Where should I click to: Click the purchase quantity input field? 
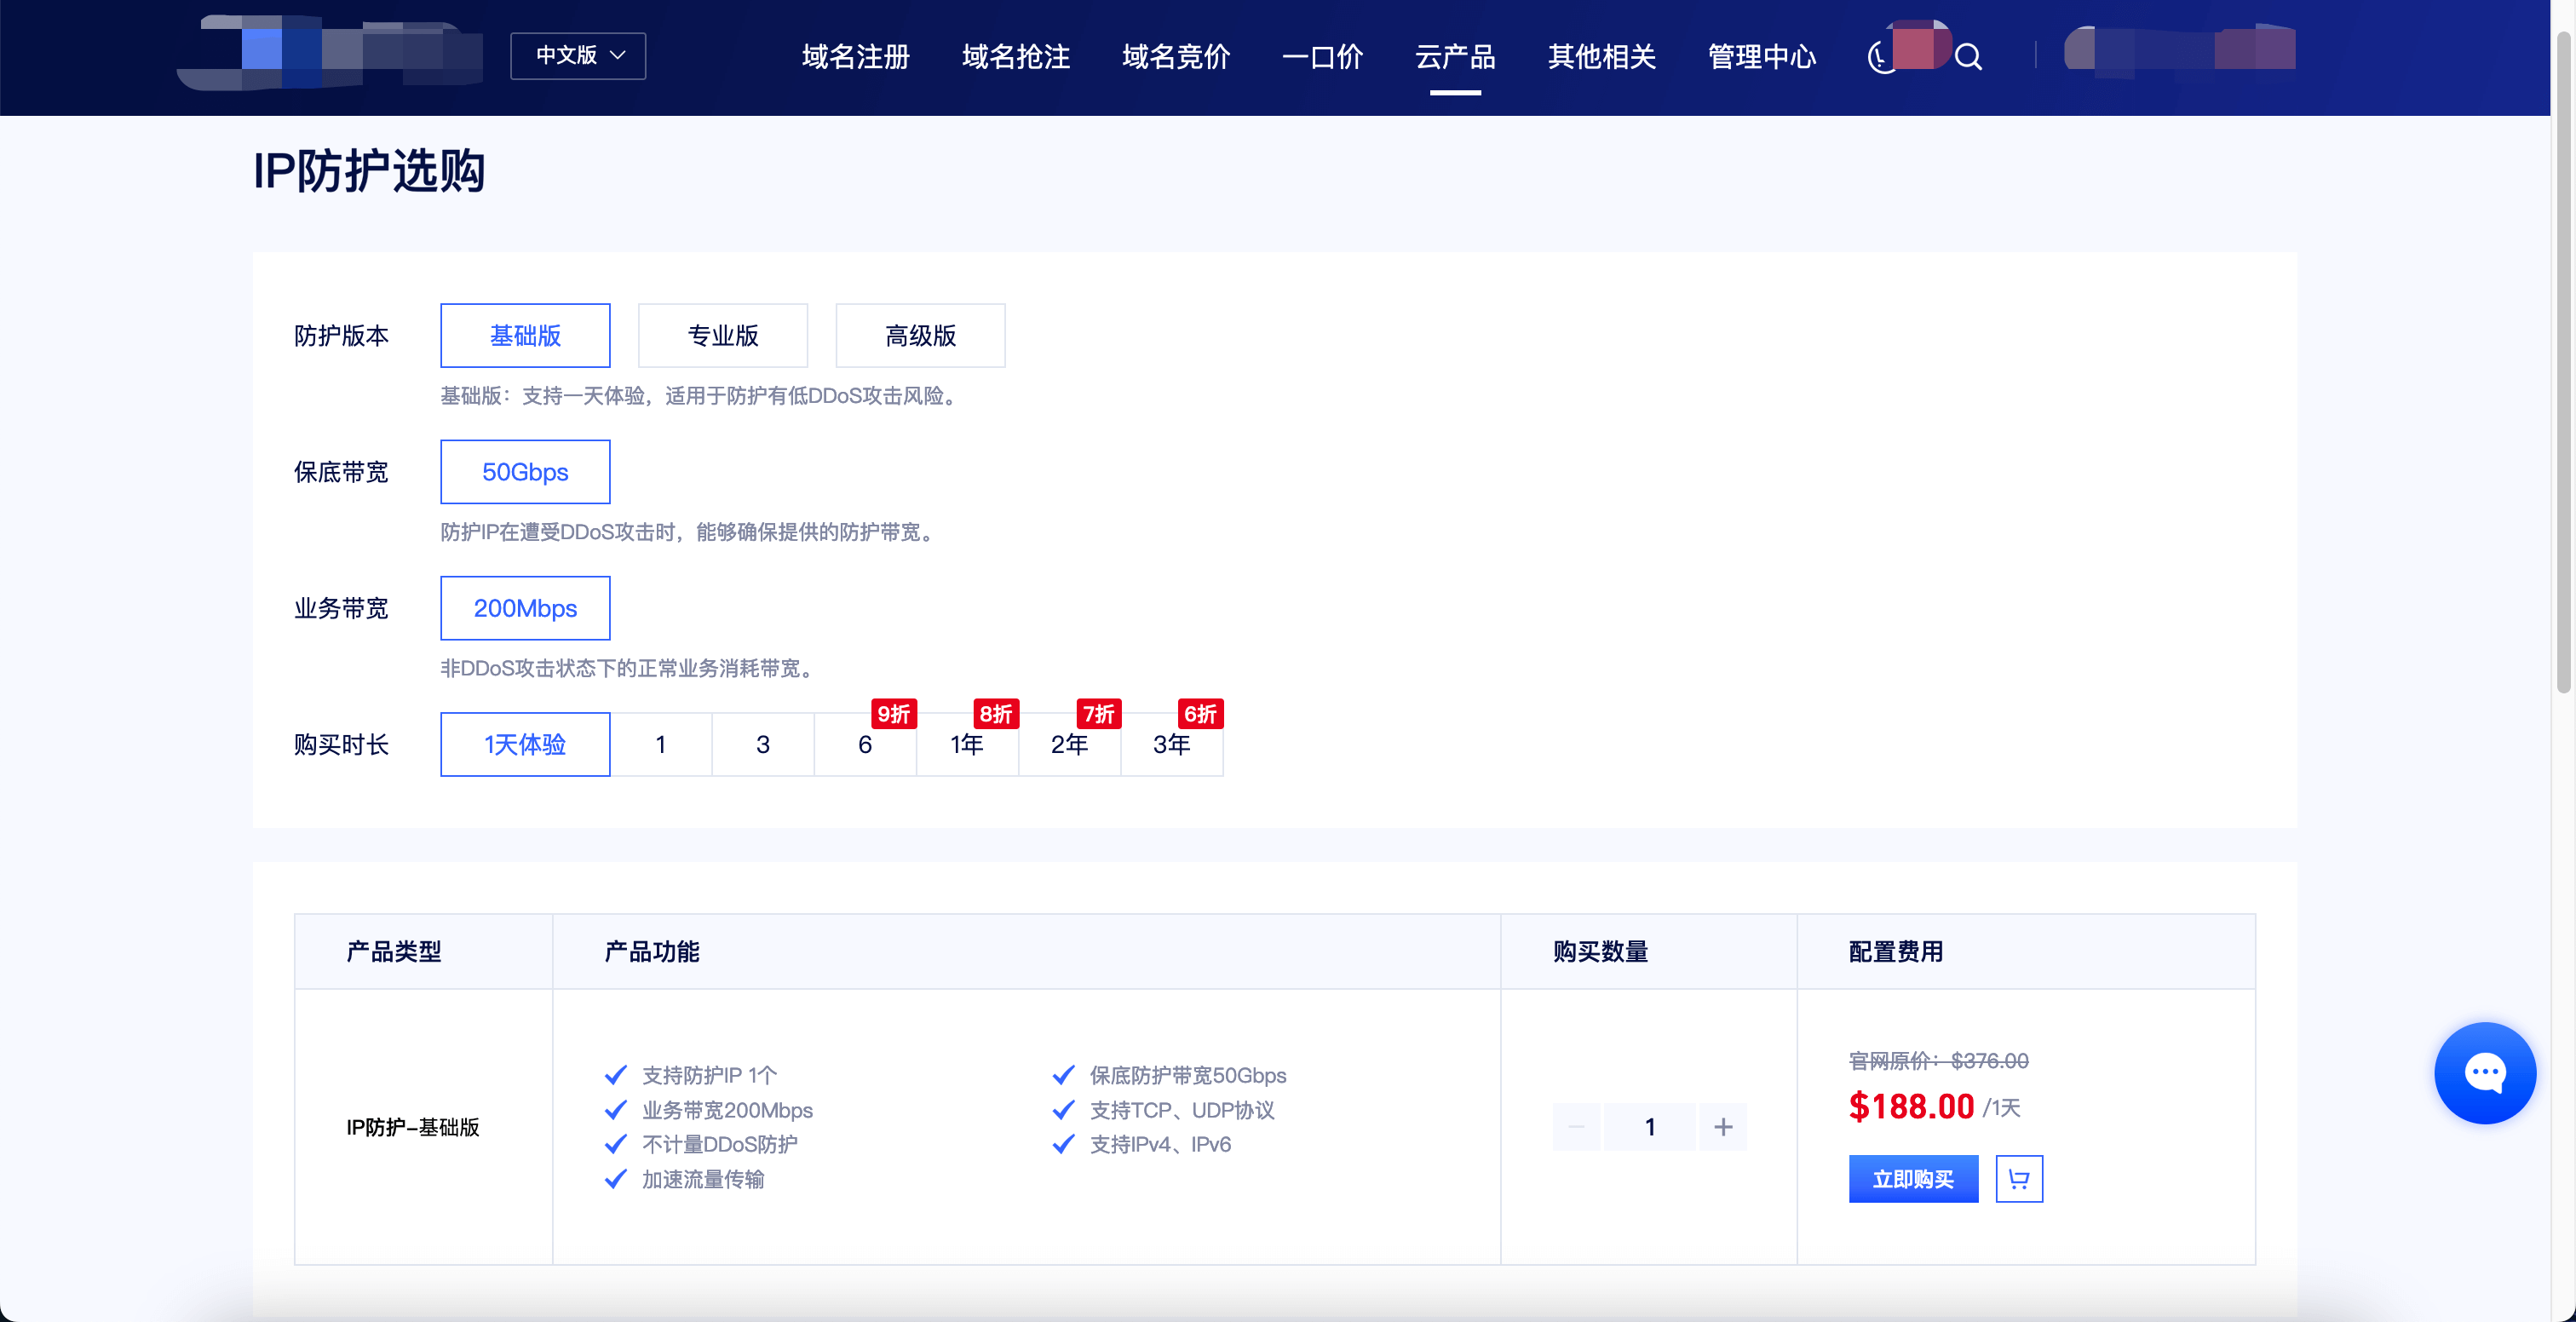pos(1649,1127)
